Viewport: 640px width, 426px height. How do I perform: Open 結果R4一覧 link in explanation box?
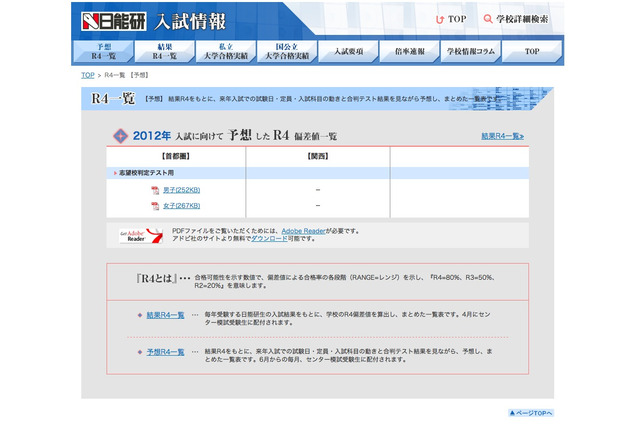[x=165, y=315]
